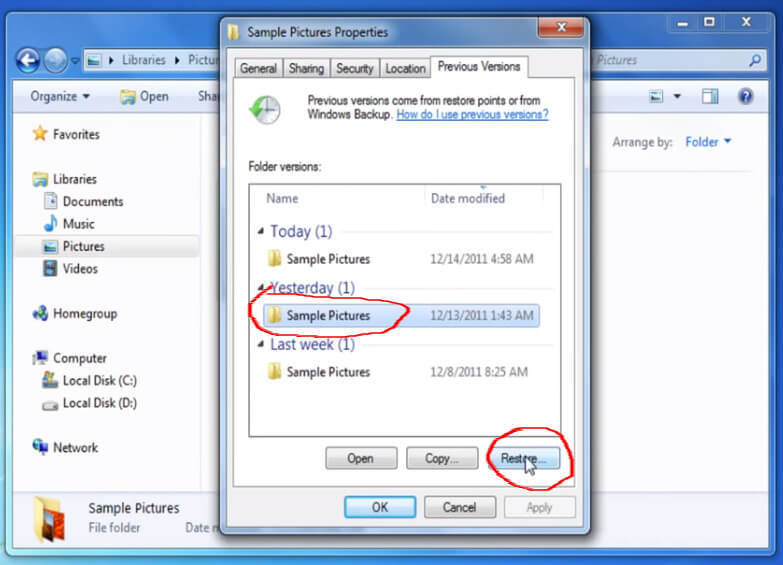Switch to the General tab
Viewport: 783px width, 565px height.
click(258, 68)
